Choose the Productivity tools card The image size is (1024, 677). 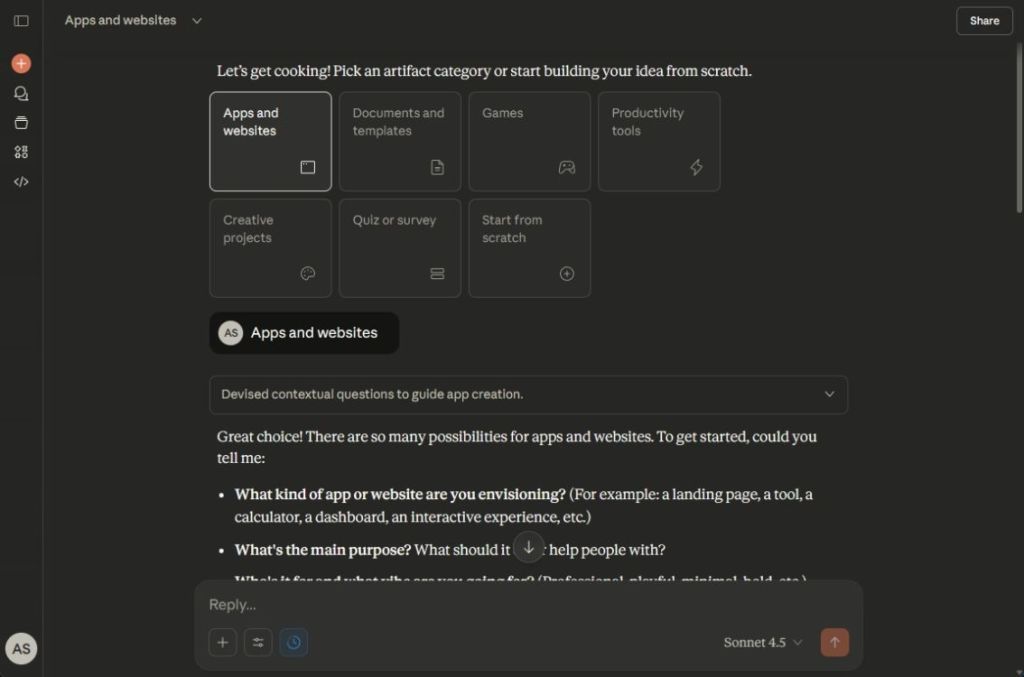[x=658, y=141]
